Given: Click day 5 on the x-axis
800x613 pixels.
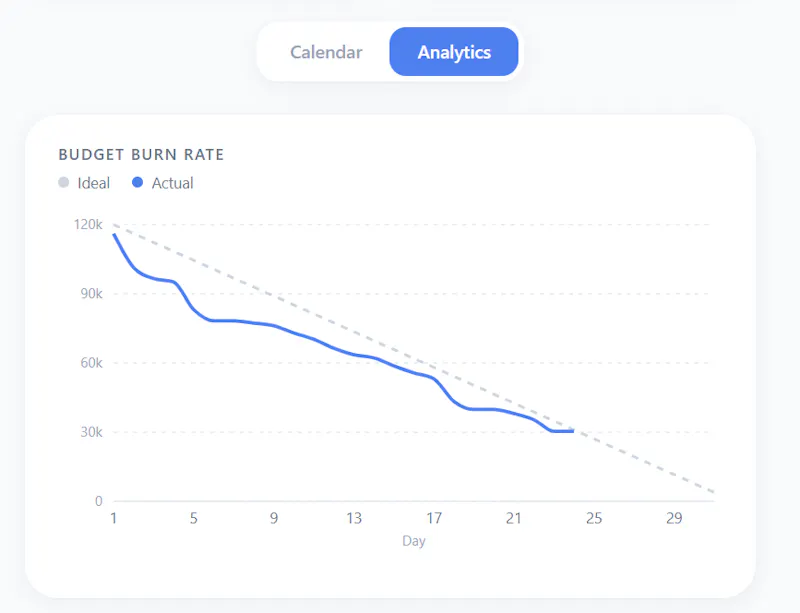Looking at the screenshot, I should tap(194, 519).
